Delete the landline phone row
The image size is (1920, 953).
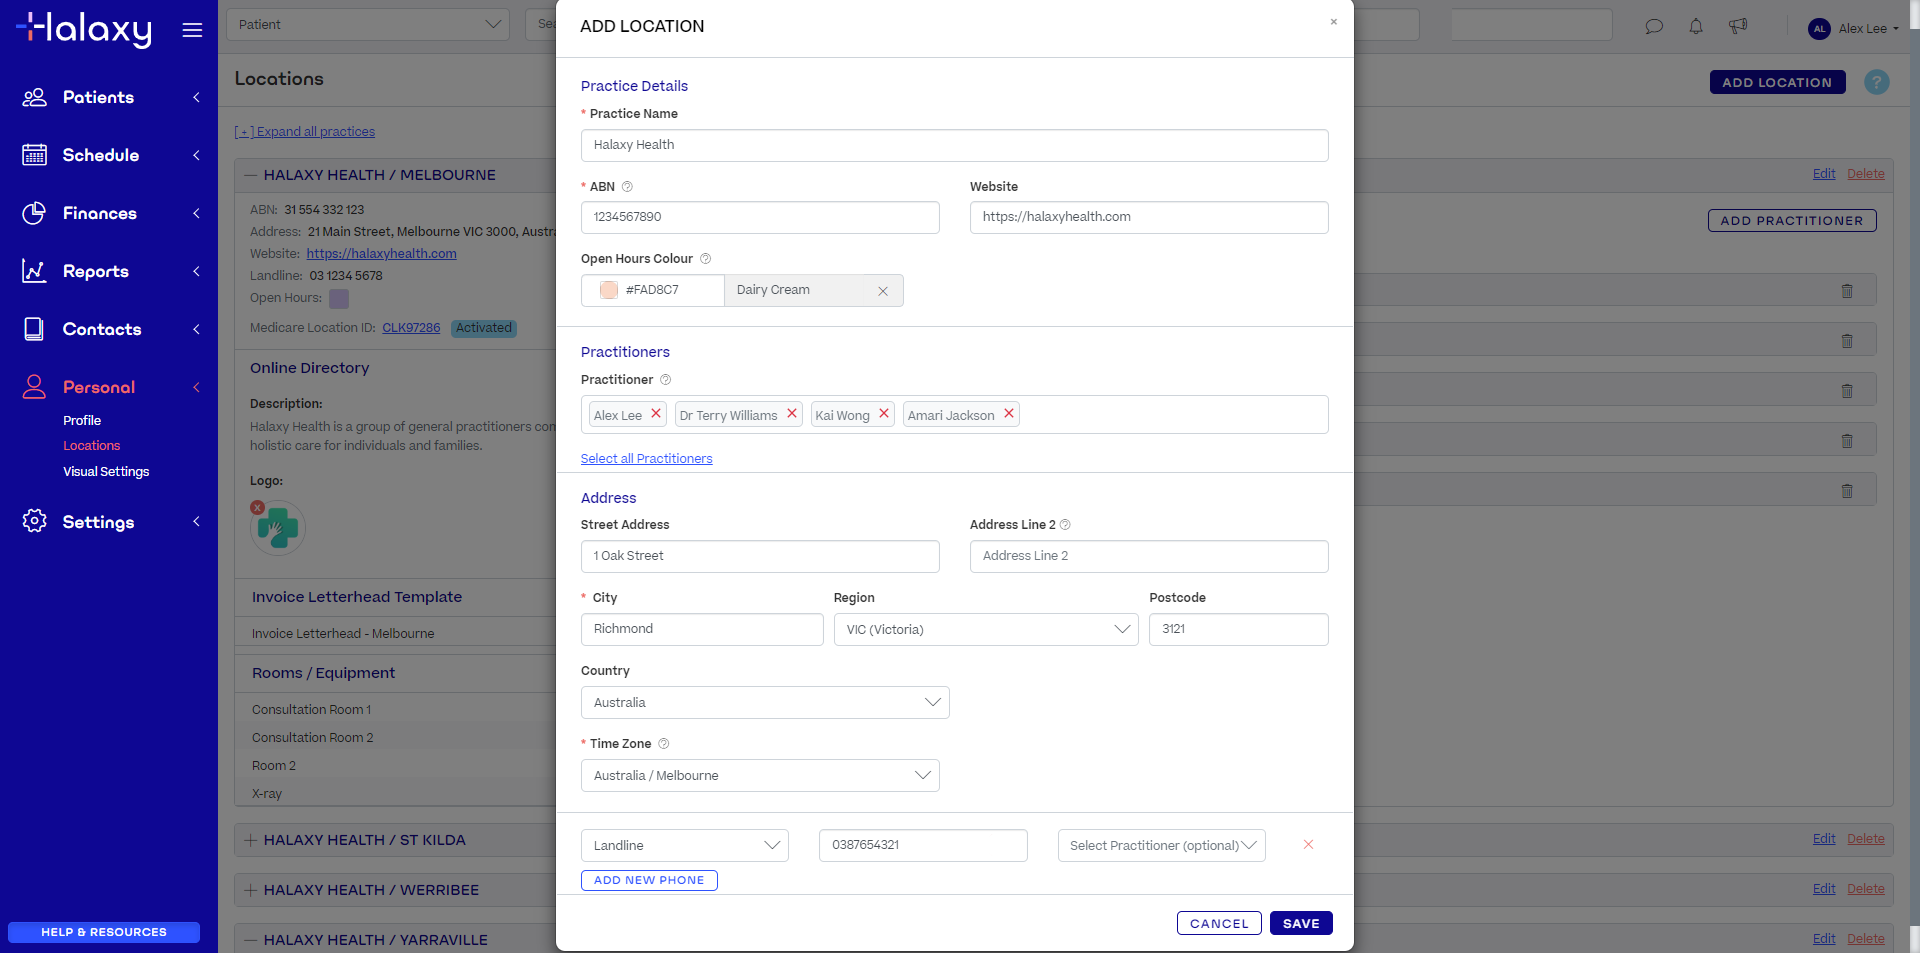point(1308,845)
